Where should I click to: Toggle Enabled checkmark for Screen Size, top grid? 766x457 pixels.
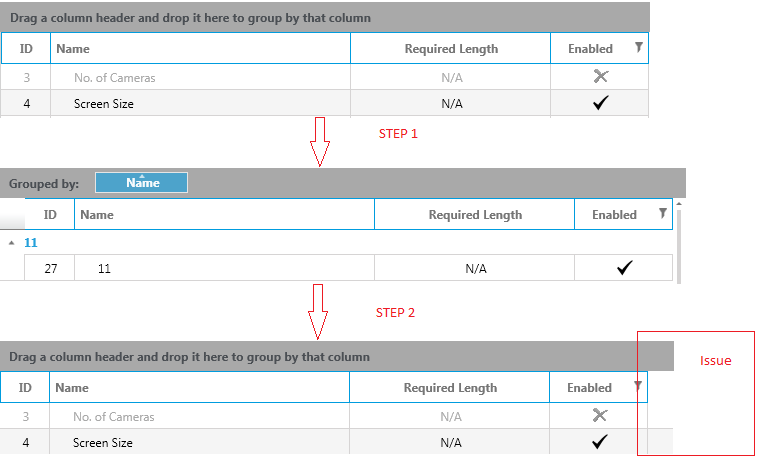pyautogui.click(x=601, y=103)
